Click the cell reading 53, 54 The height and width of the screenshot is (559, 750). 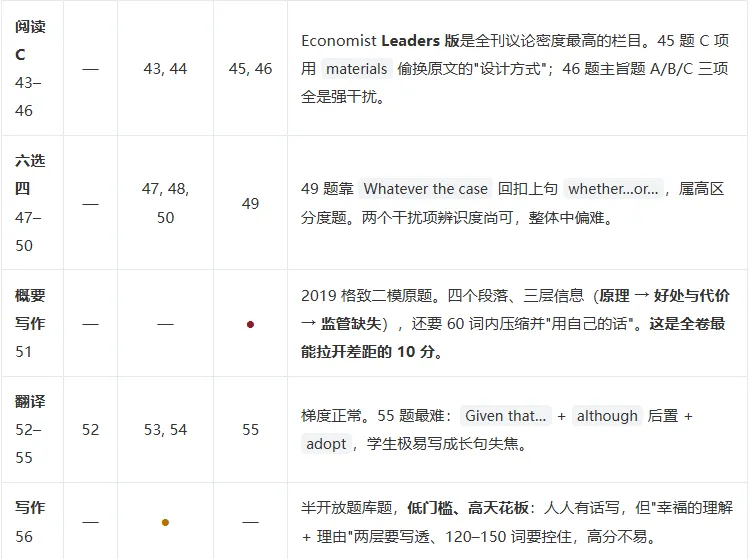click(165, 429)
